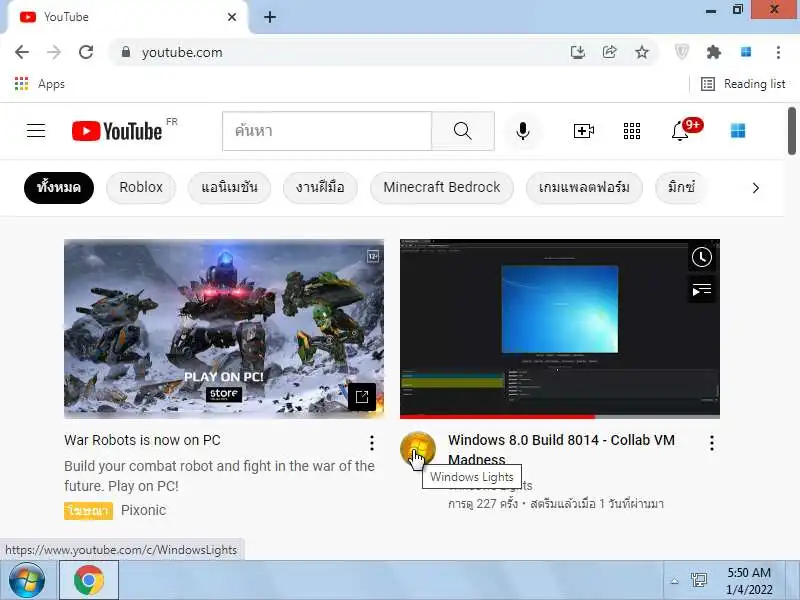Show more filter chips with right chevron

click(x=756, y=188)
